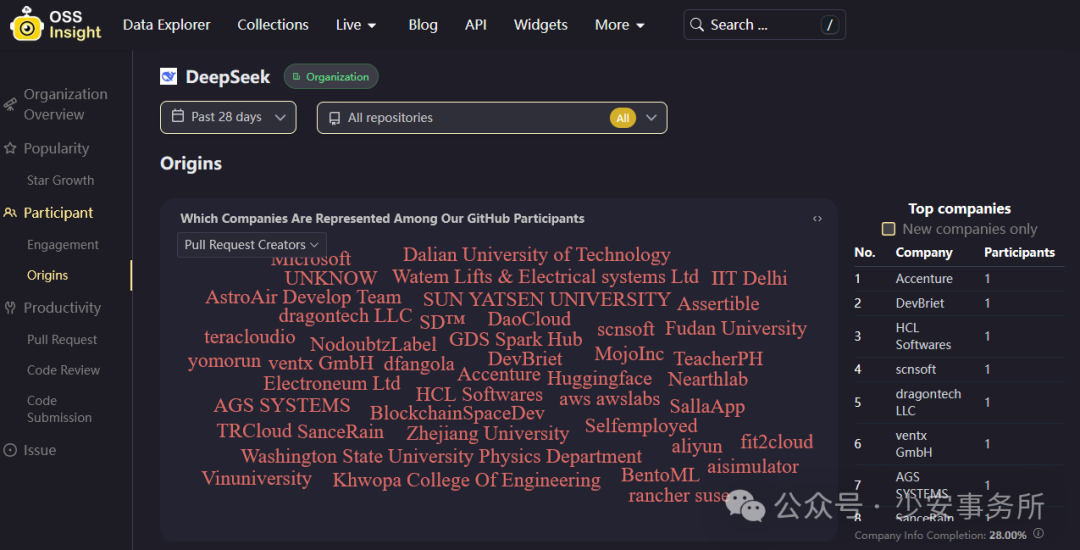Click the calendar icon in period selector
This screenshot has width=1080, height=550.
pos(178,116)
